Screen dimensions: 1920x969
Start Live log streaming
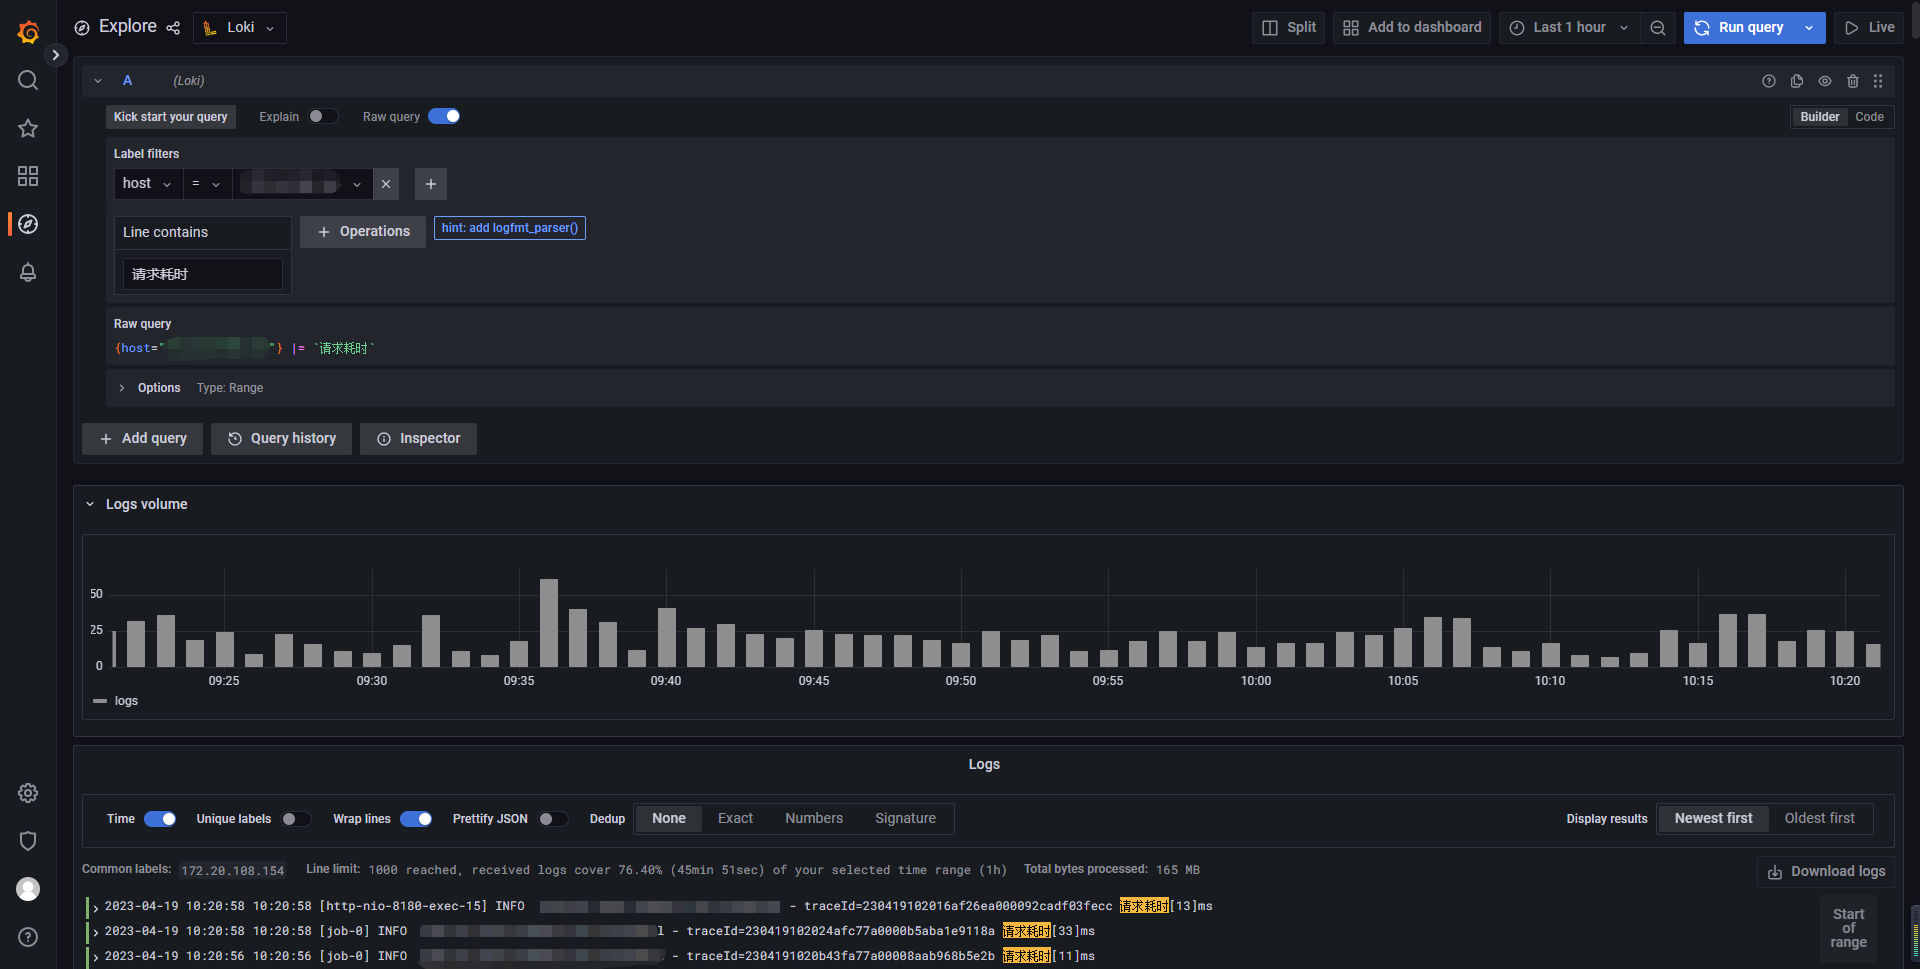1869,28
